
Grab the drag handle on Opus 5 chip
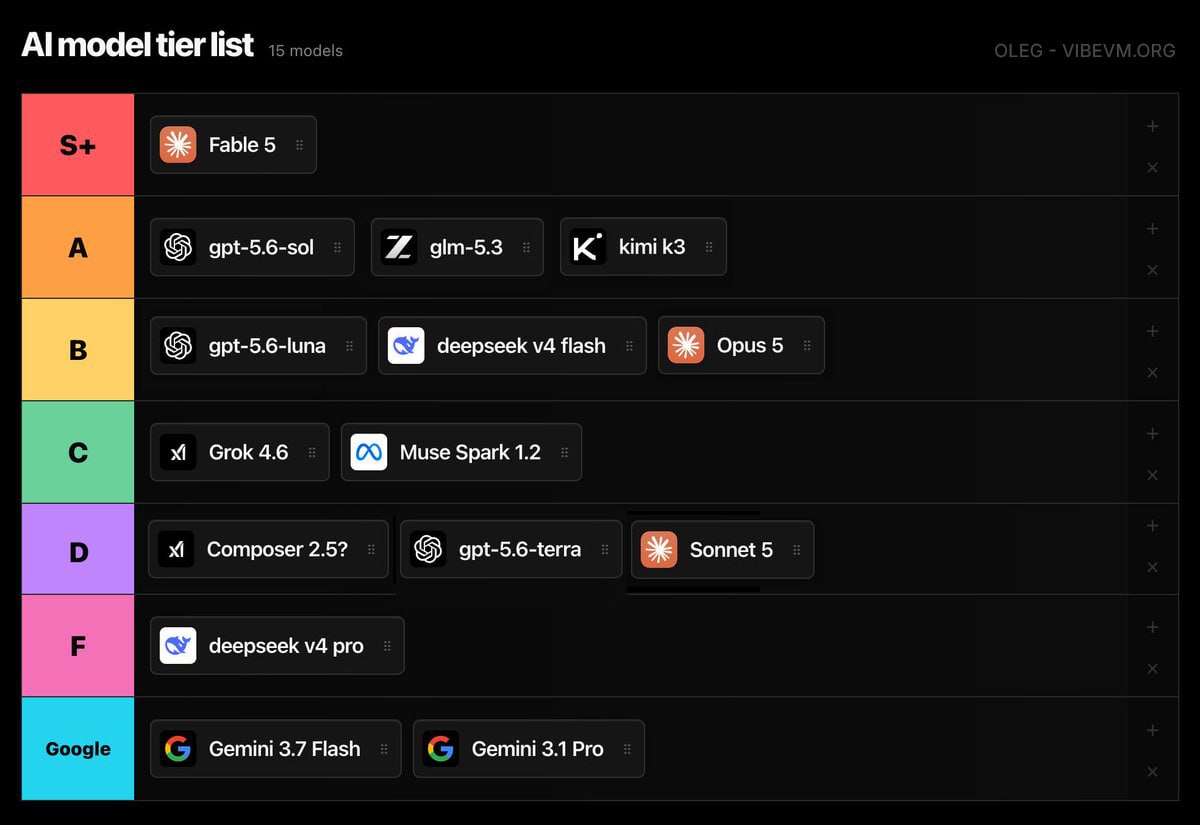pyautogui.click(x=807, y=346)
